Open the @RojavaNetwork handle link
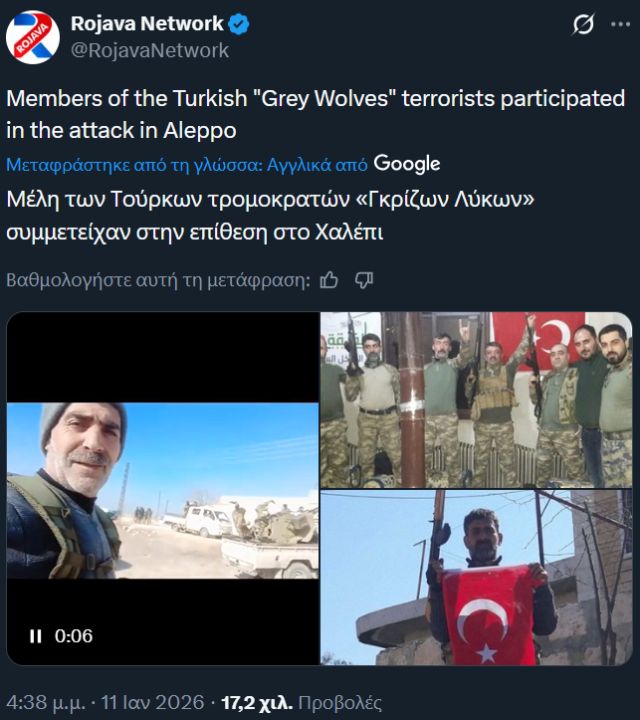640x720 pixels. pyautogui.click(x=150, y=50)
